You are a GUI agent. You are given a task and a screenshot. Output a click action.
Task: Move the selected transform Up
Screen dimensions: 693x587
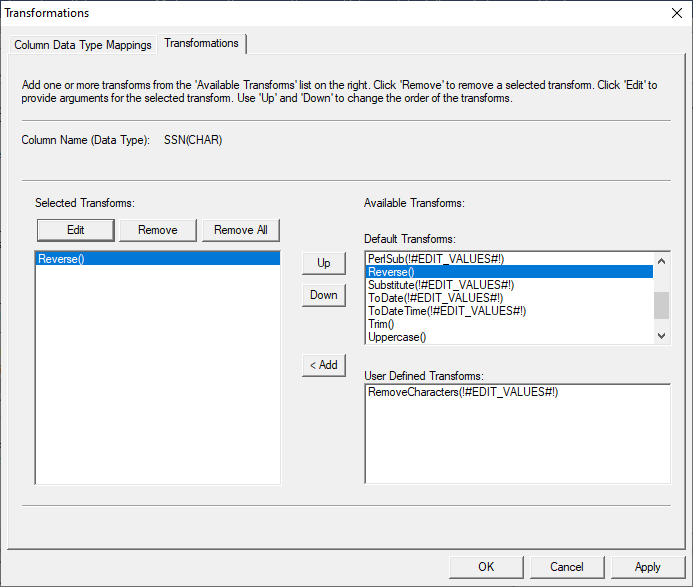click(324, 263)
